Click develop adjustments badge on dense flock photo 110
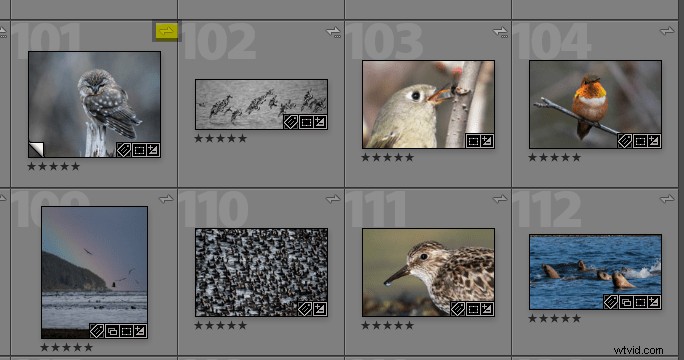 click(320, 309)
